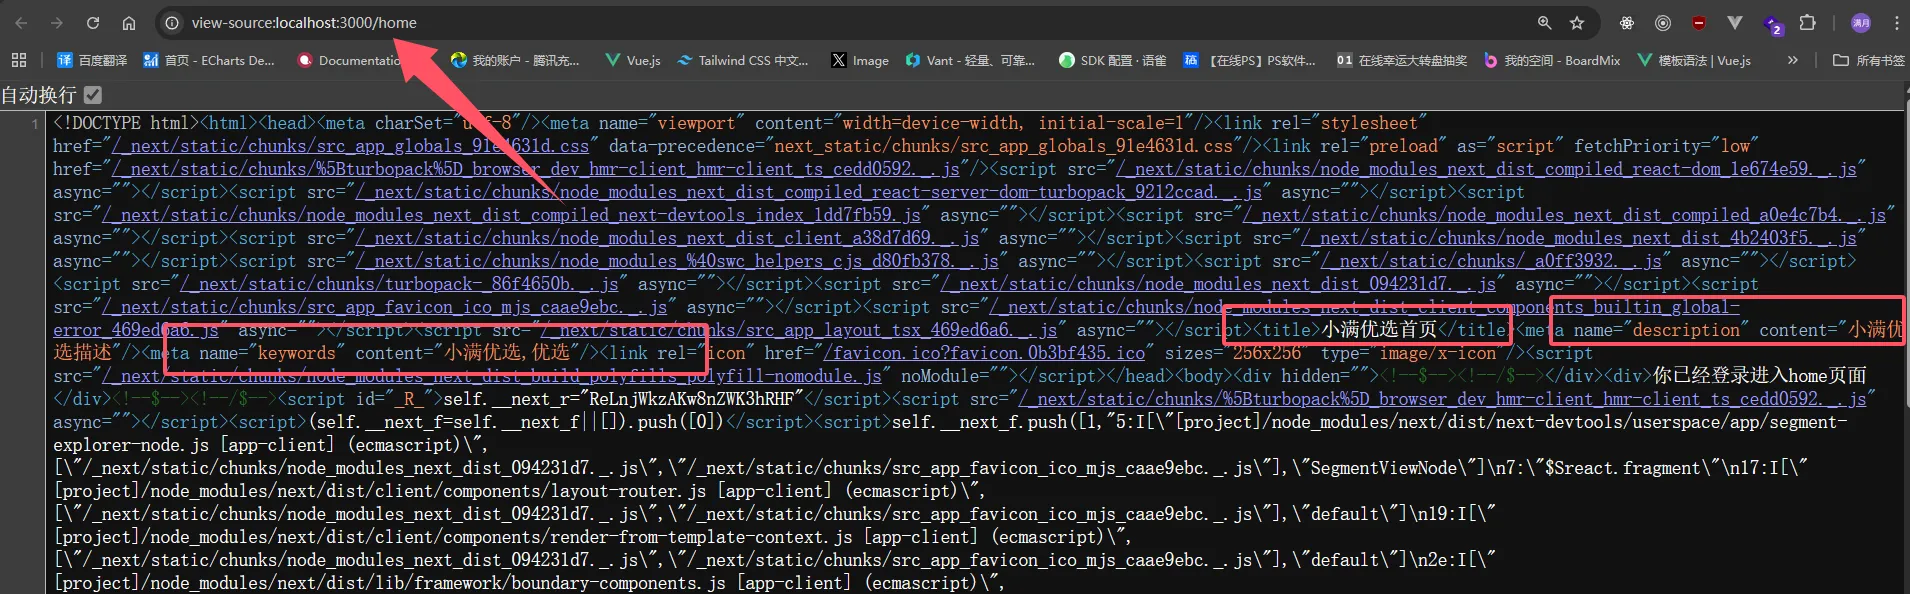Open the Documentation bookmark
1910x594 pixels.
[x=349, y=60]
